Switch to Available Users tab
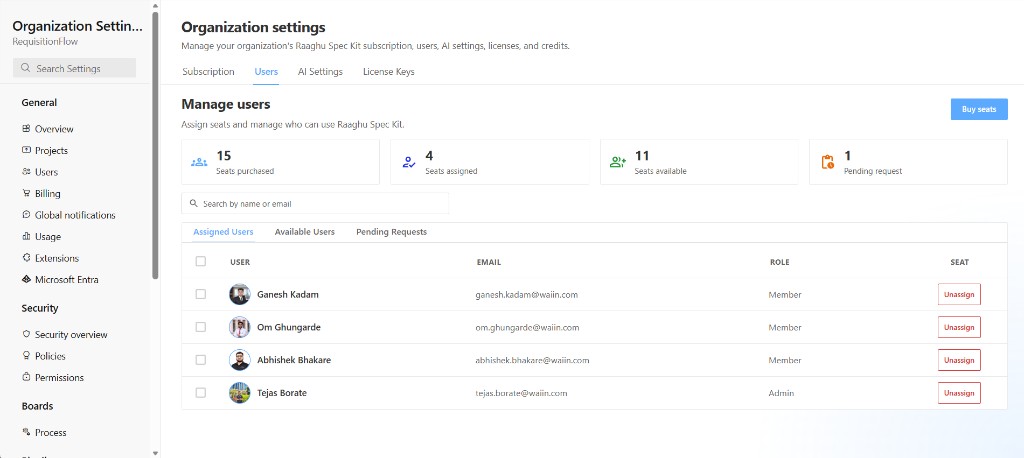This screenshot has height=458, width=1024. [x=304, y=232]
